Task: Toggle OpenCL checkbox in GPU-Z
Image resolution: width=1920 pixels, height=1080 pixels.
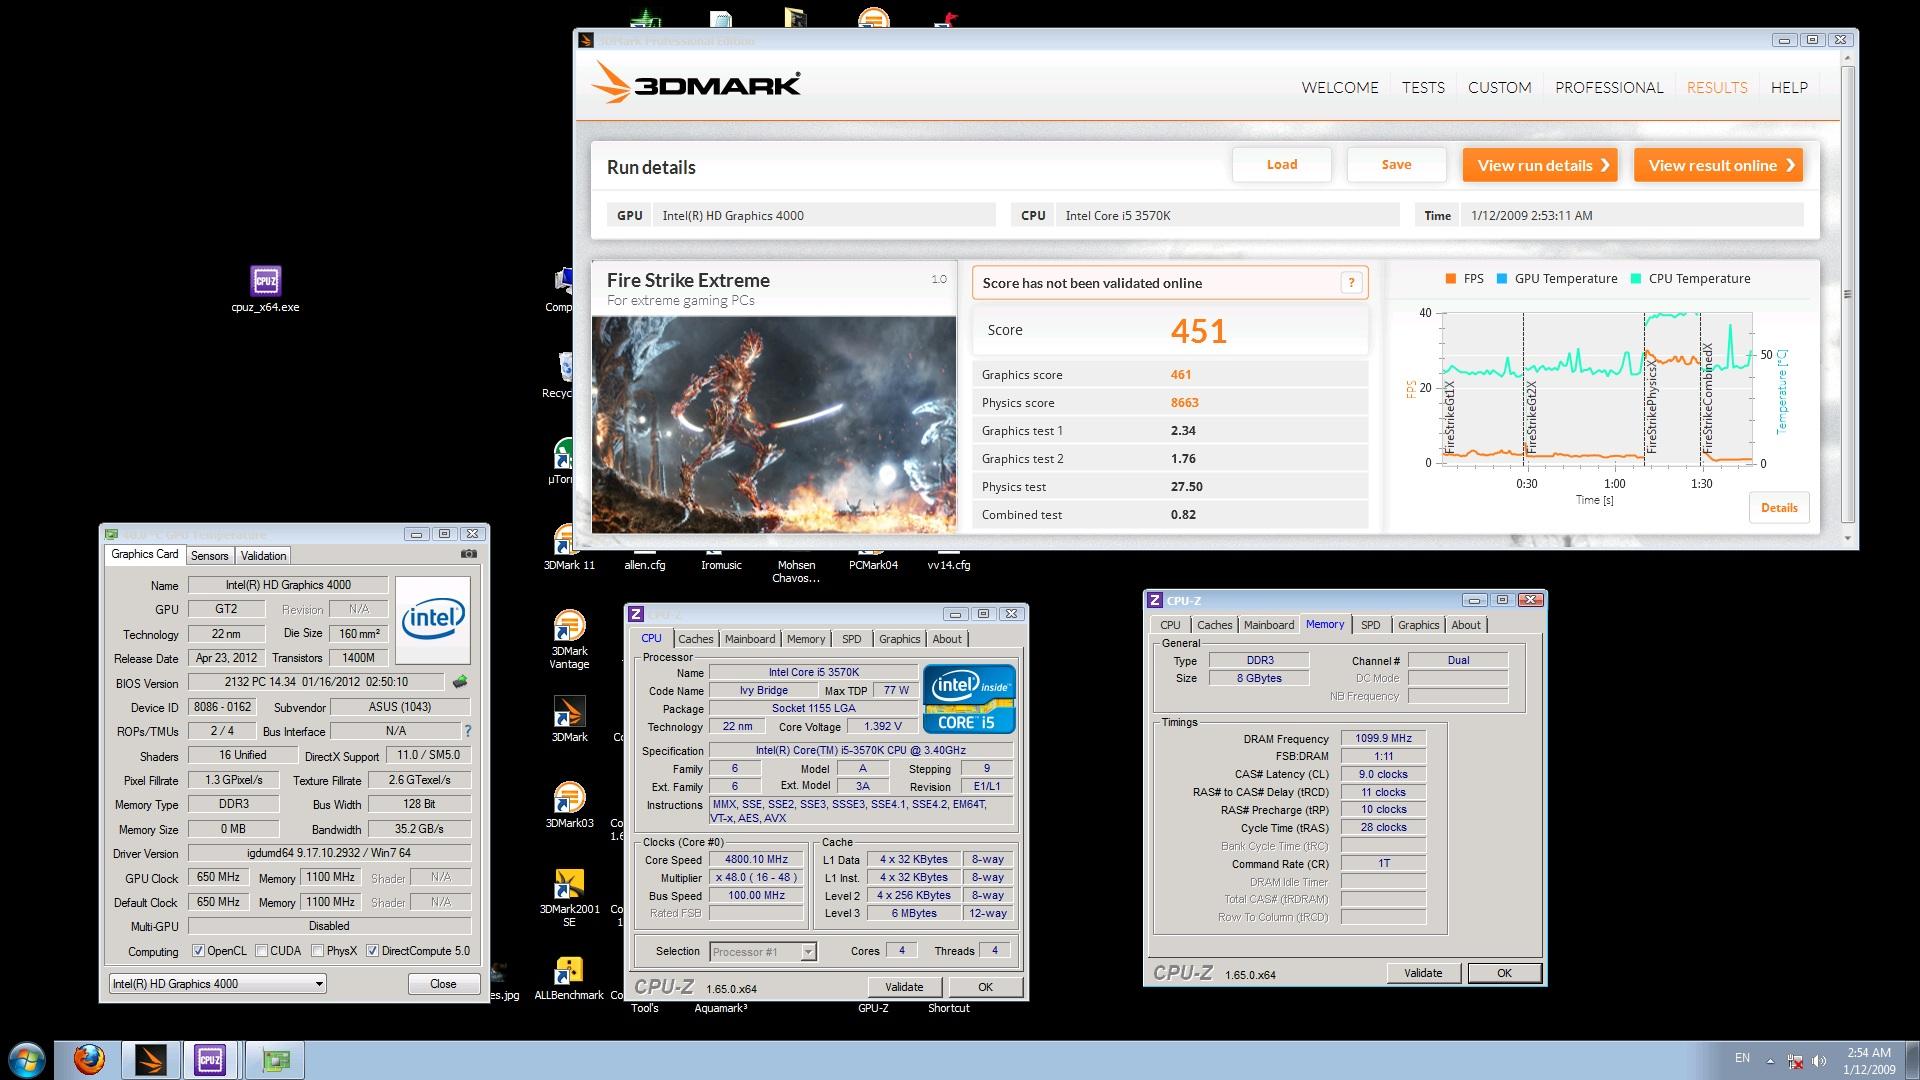Action: pyautogui.click(x=198, y=951)
